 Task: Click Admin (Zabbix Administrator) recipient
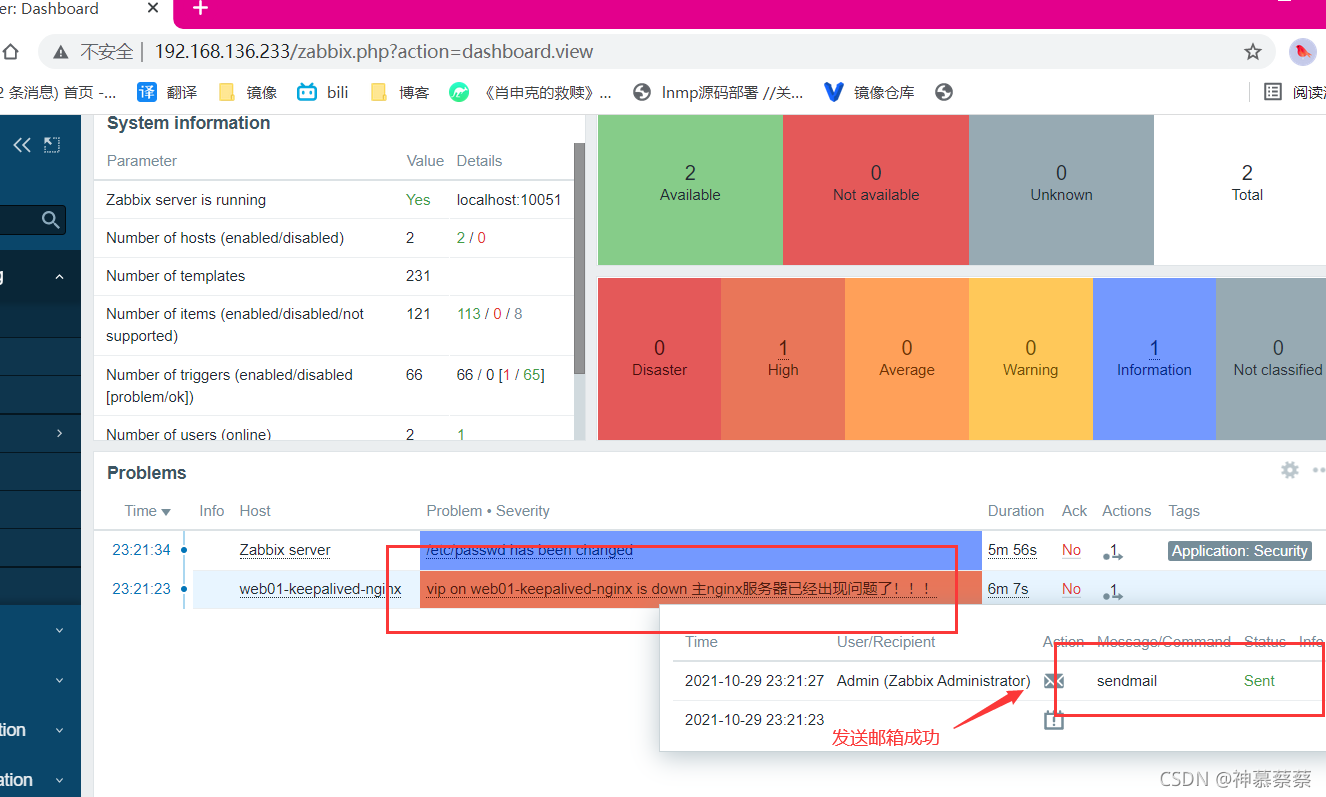(933, 681)
